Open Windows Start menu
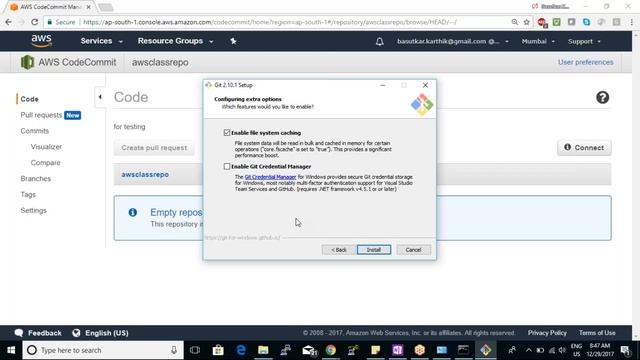 pos(11,350)
